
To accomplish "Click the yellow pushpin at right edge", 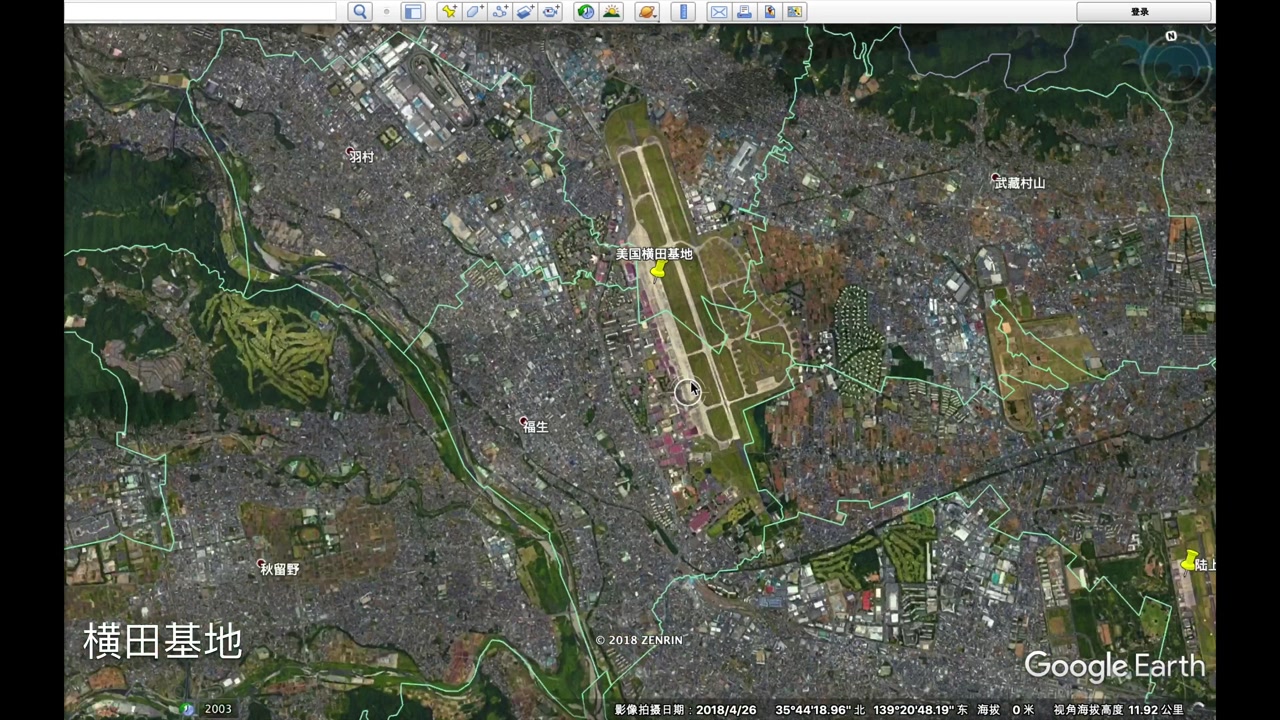I will coord(1189,561).
